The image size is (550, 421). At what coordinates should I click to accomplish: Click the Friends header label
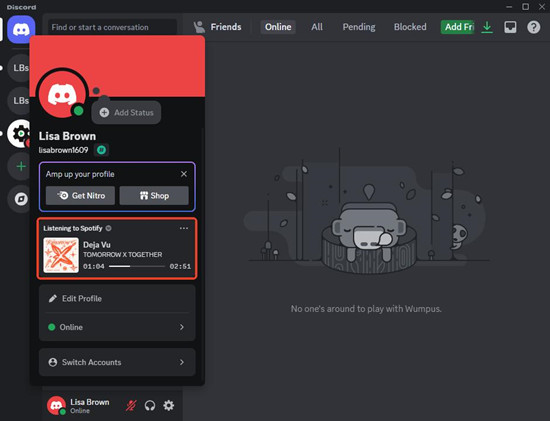click(x=226, y=27)
